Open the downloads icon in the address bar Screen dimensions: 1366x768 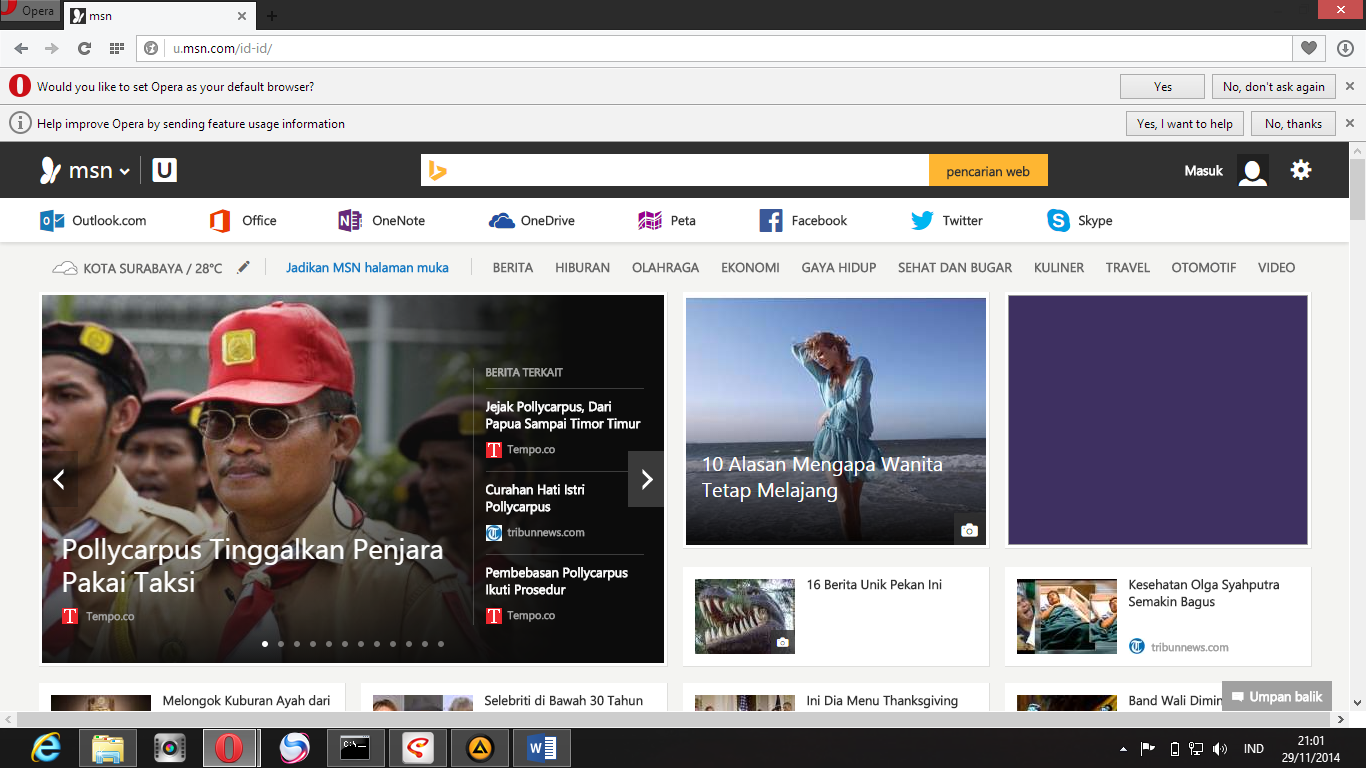(x=1344, y=48)
